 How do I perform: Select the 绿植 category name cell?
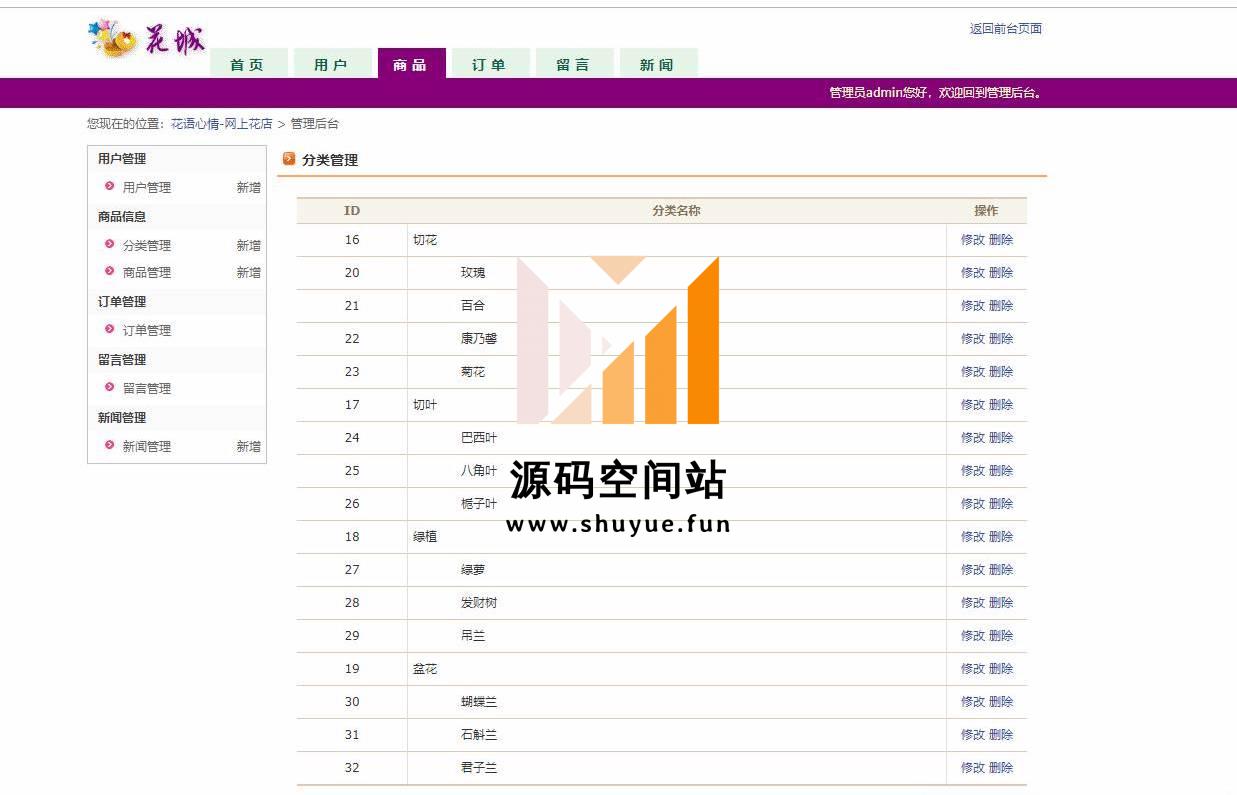point(677,537)
